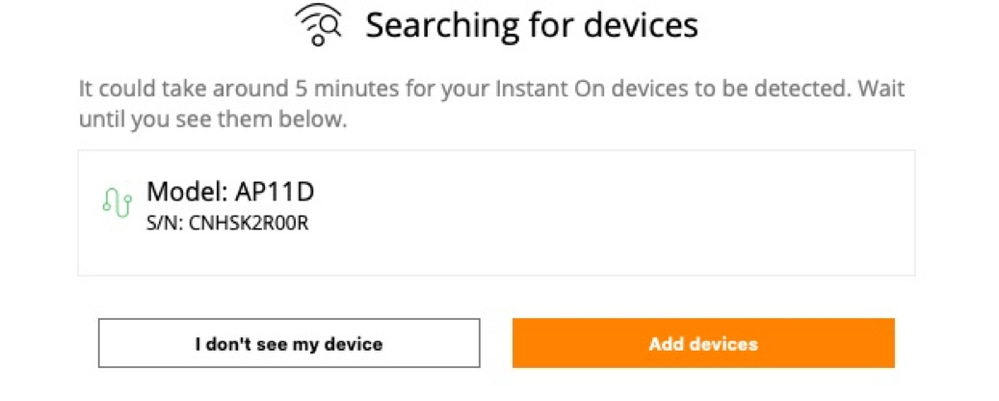999x401 pixels.
Task: Click the word 'Searching' in the title
Action: [x=440, y=26]
